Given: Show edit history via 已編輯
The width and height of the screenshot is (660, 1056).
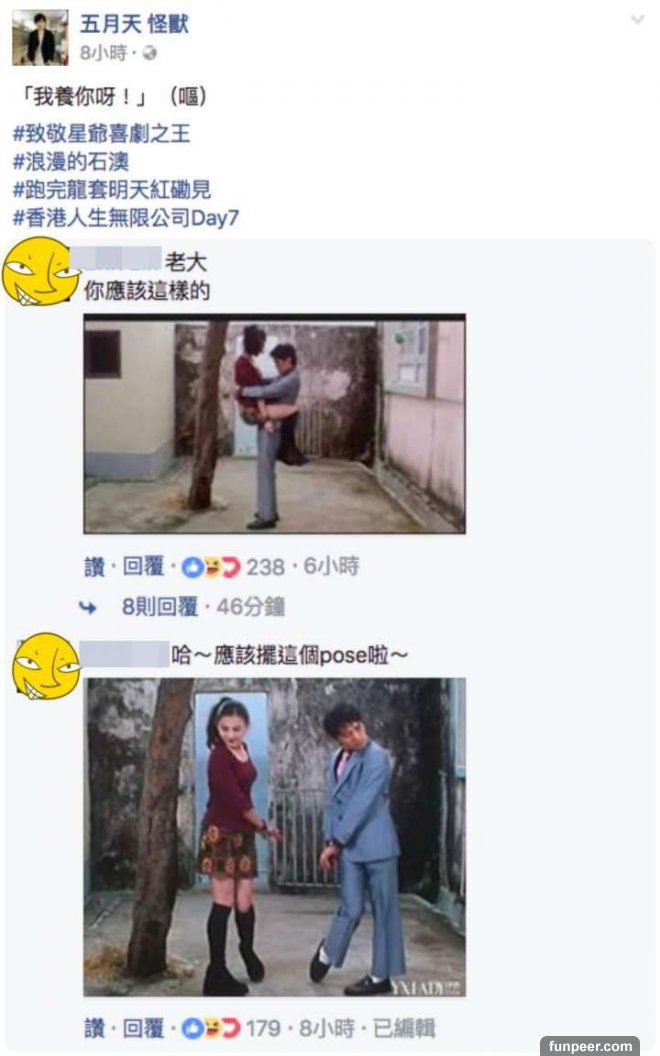Looking at the screenshot, I should point(404,1028).
